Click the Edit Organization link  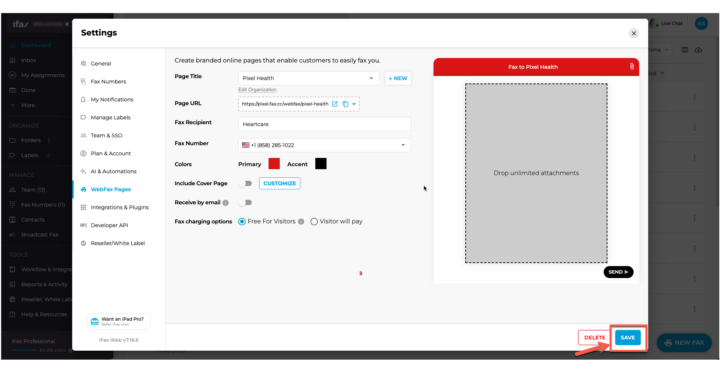pos(257,89)
